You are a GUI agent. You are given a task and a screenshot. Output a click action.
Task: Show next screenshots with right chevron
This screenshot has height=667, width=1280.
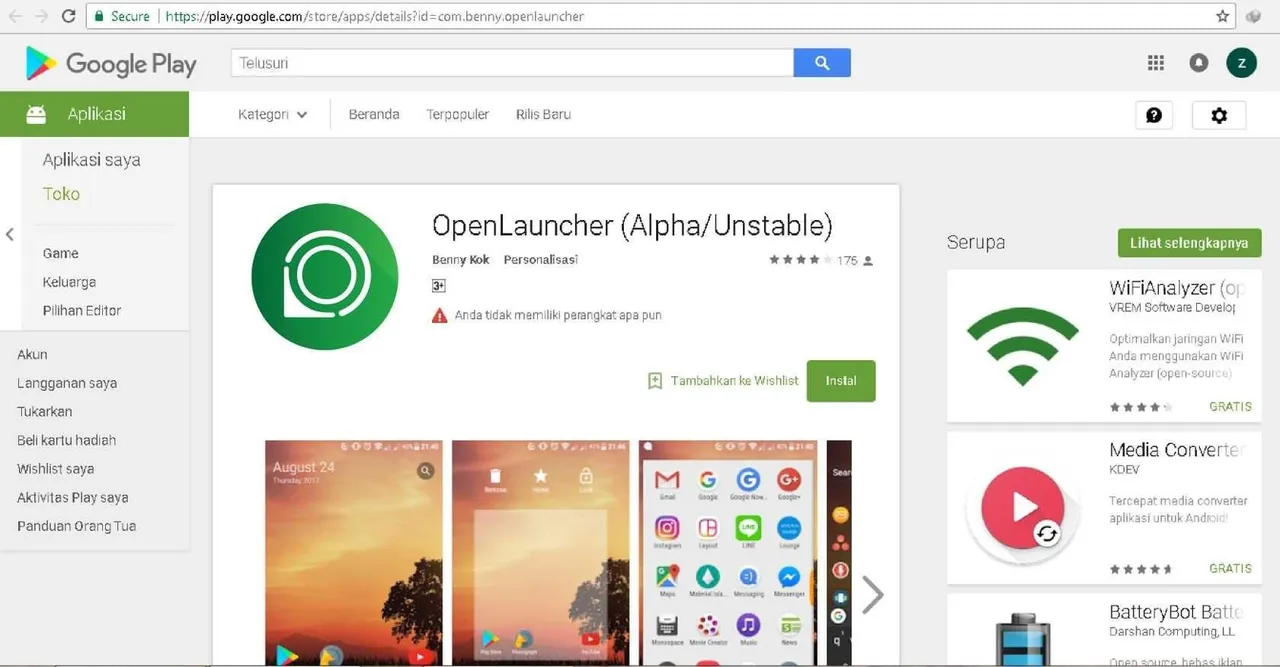873,594
